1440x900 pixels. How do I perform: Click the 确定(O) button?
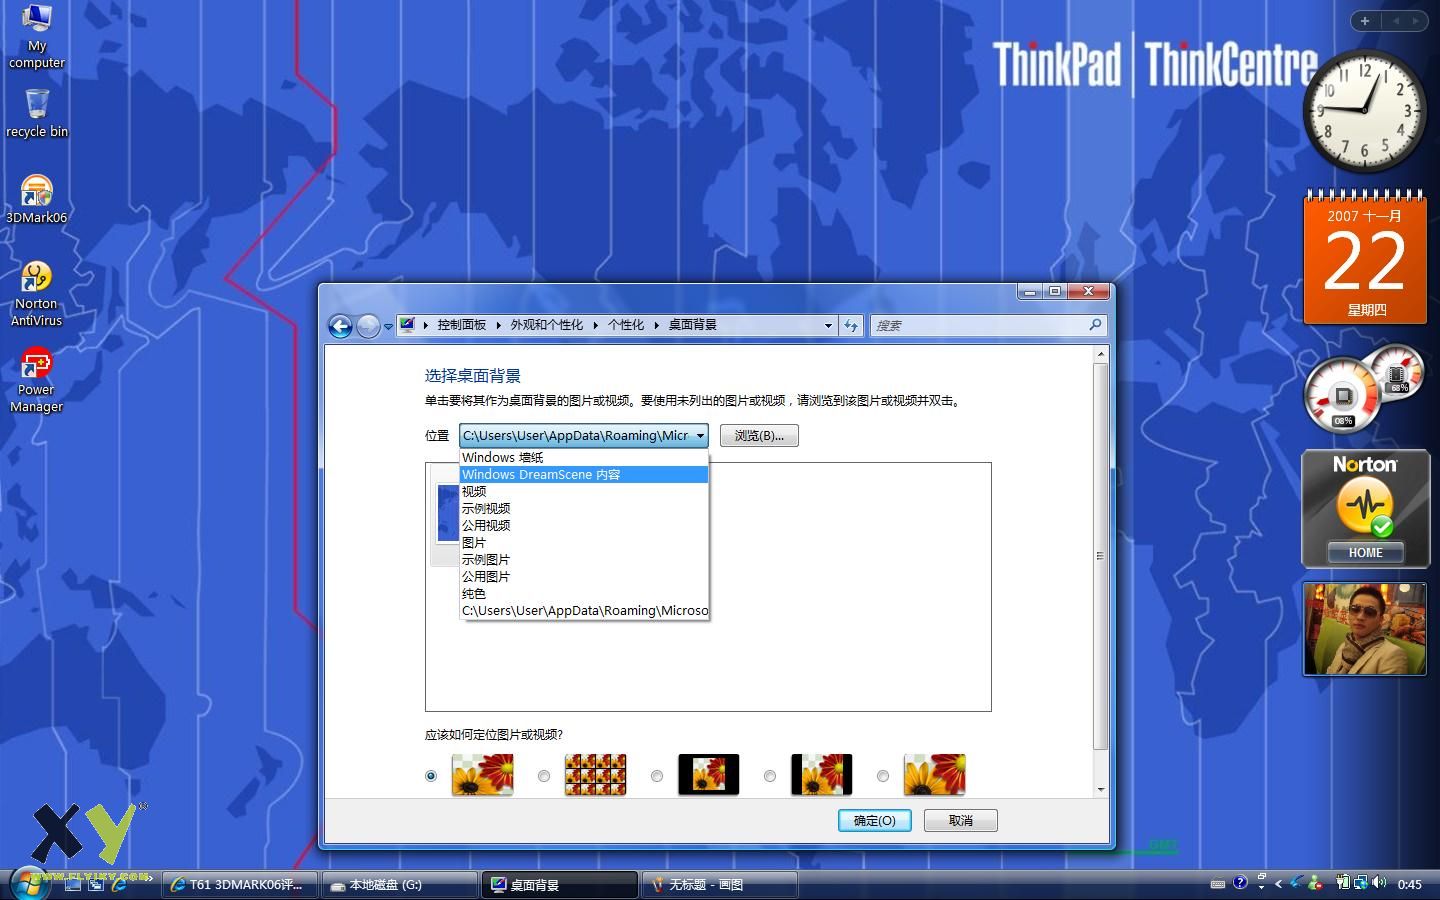pyautogui.click(x=874, y=820)
